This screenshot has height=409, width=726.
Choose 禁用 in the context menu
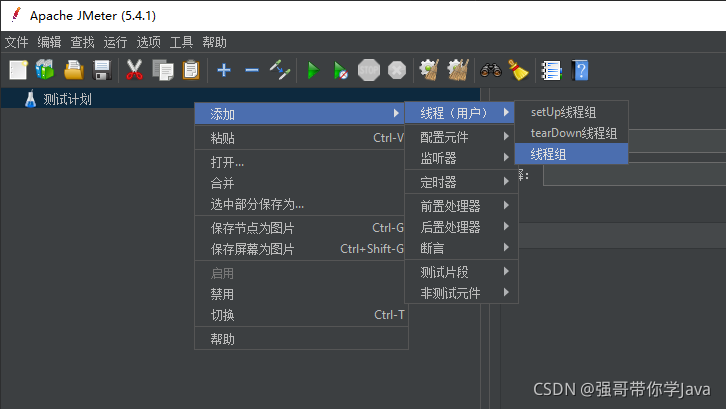301,294
